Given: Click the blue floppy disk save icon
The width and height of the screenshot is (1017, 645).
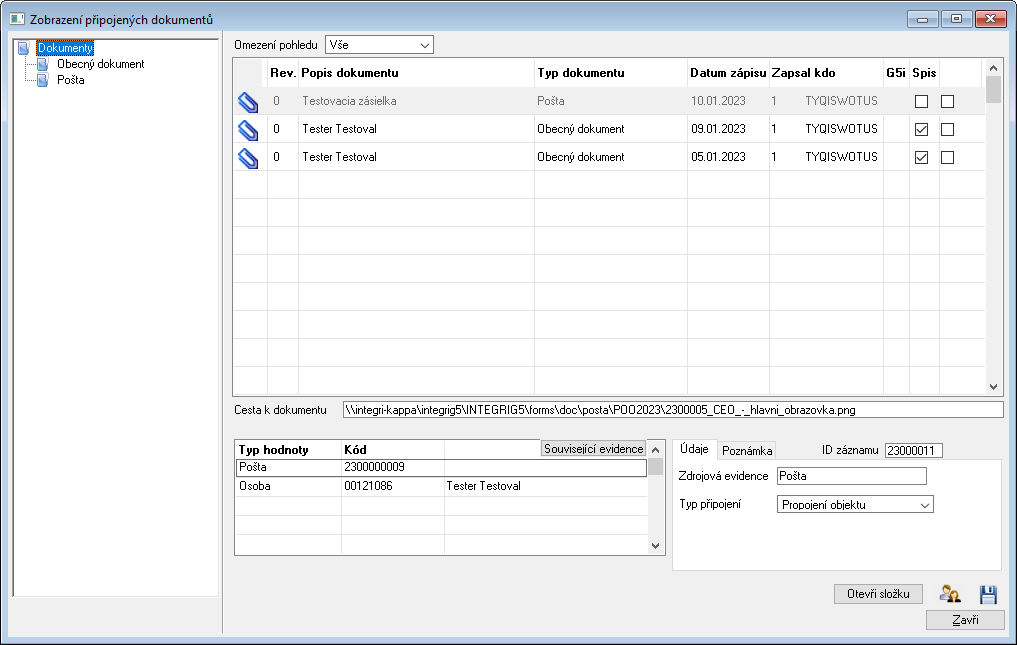Looking at the screenshot, I should 988,594.
